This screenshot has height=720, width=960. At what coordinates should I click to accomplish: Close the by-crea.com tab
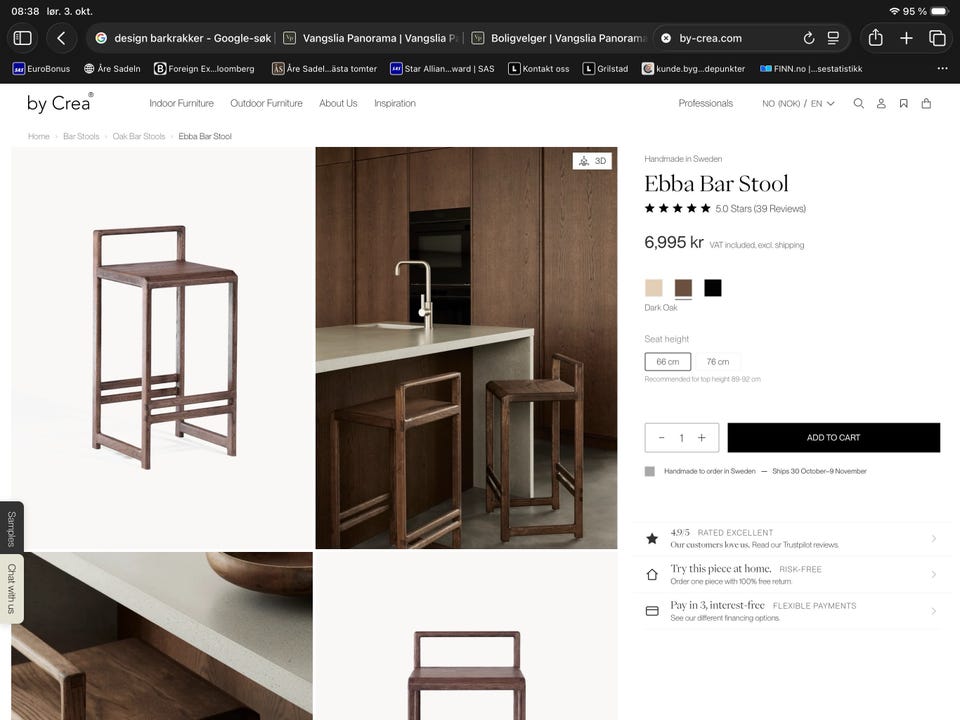click(666, 38)
